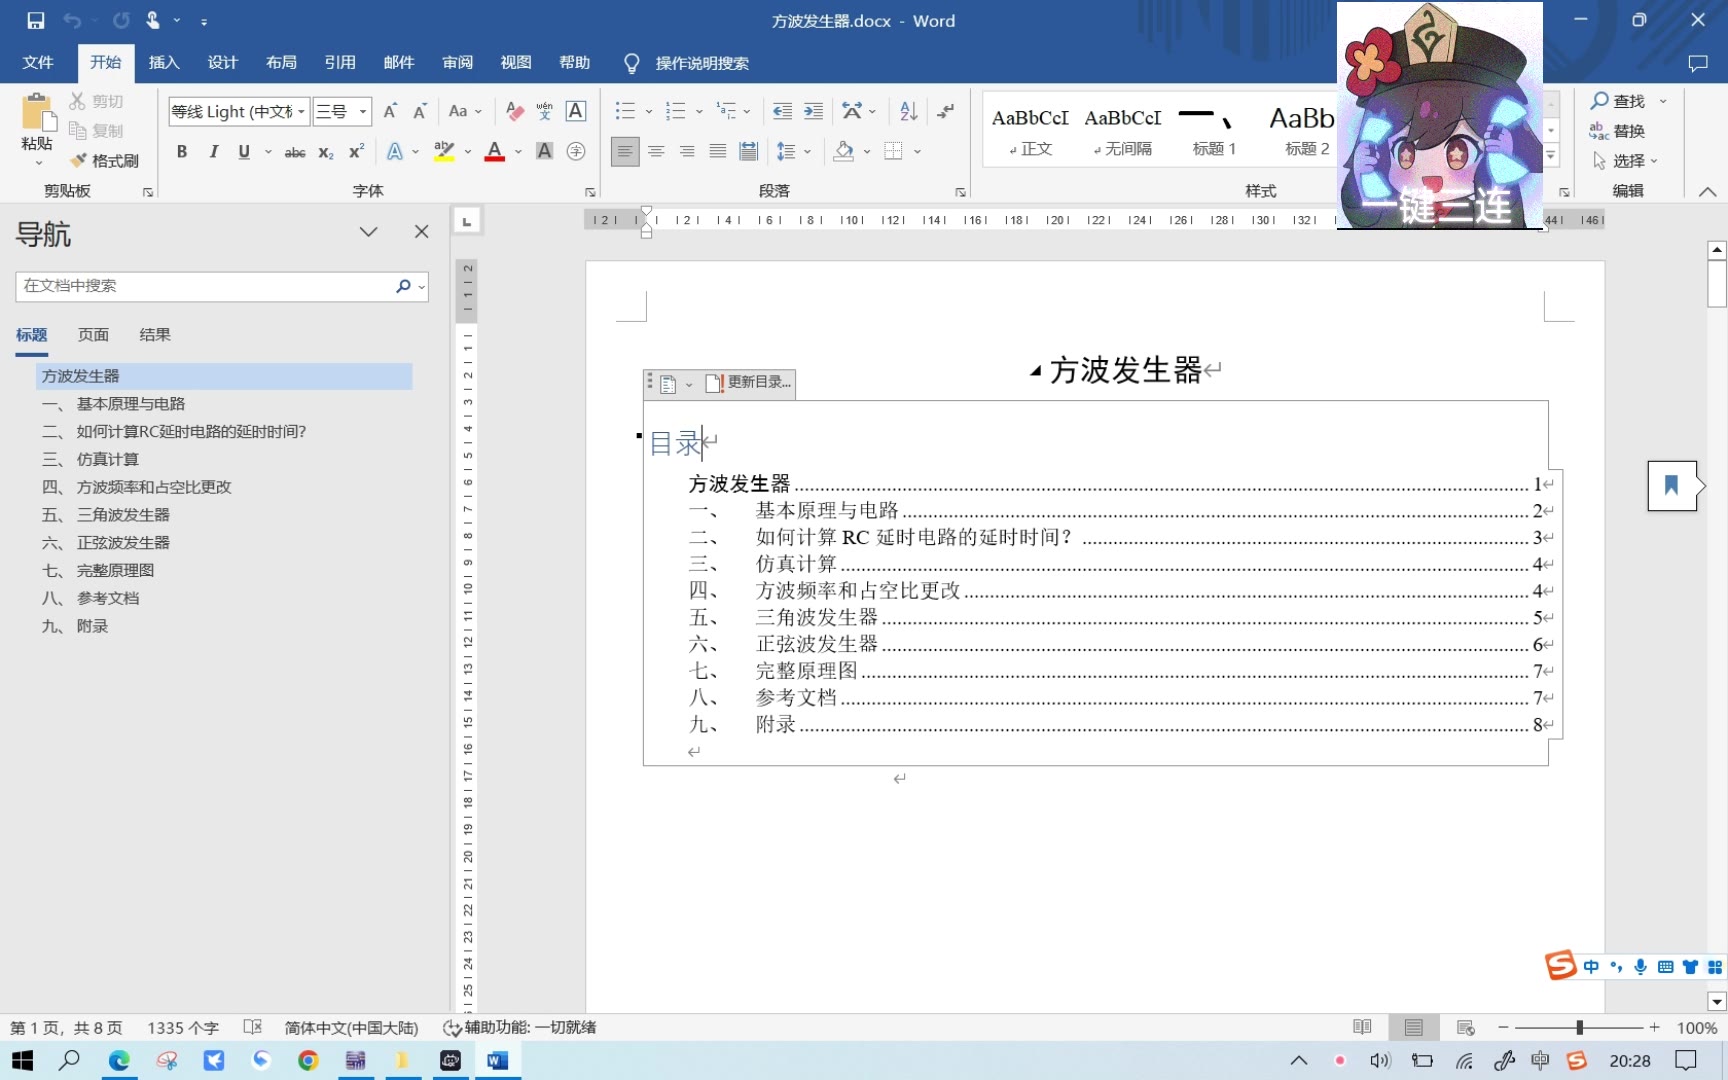1728x1080 pixels.
Task: Switch to the 页面 tab in navigation pane
Action: point(93,334)
